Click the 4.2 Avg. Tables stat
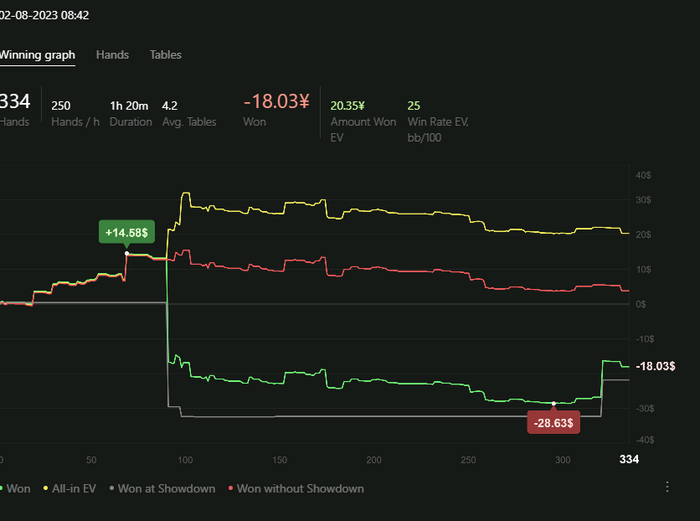This screenshot has width=700, height=521. click(x=169, y=105)
